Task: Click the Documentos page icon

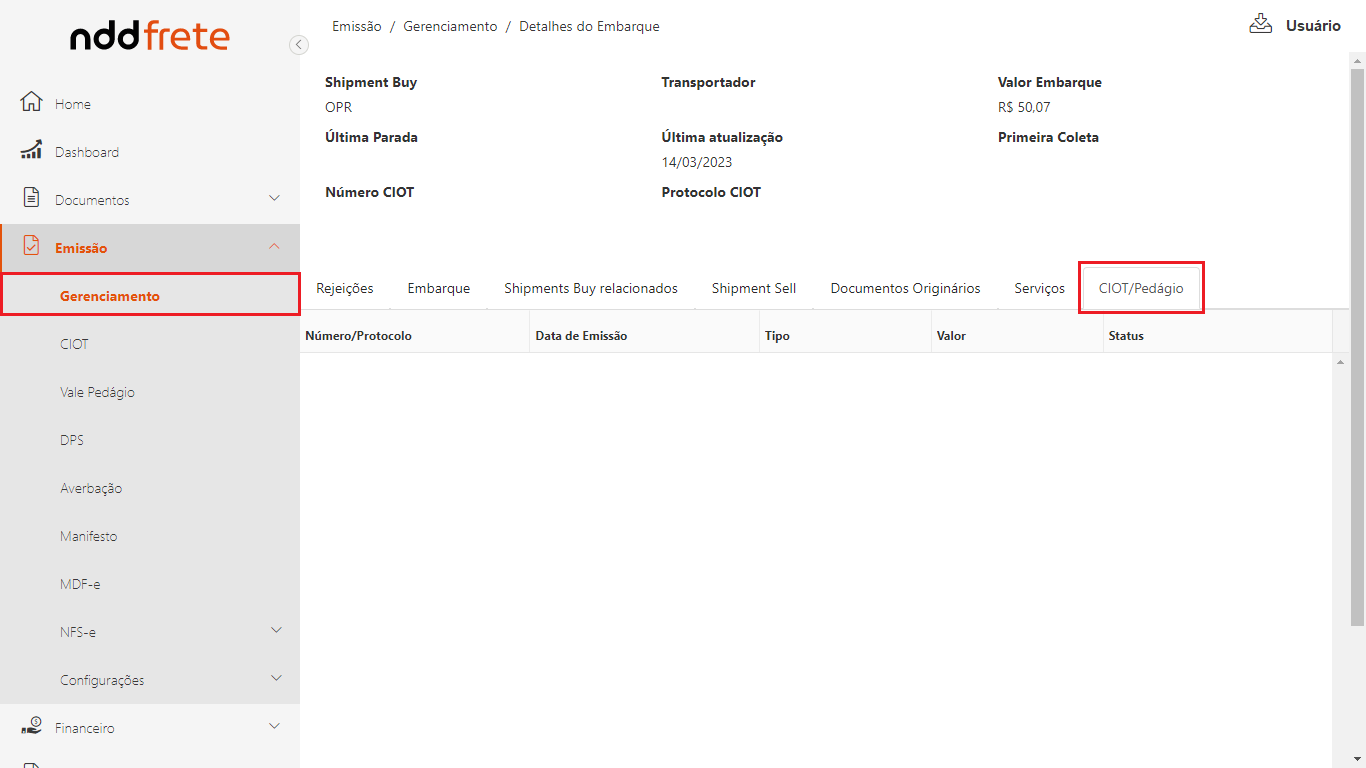Action: pyautogui.click(x=31, y=198)
